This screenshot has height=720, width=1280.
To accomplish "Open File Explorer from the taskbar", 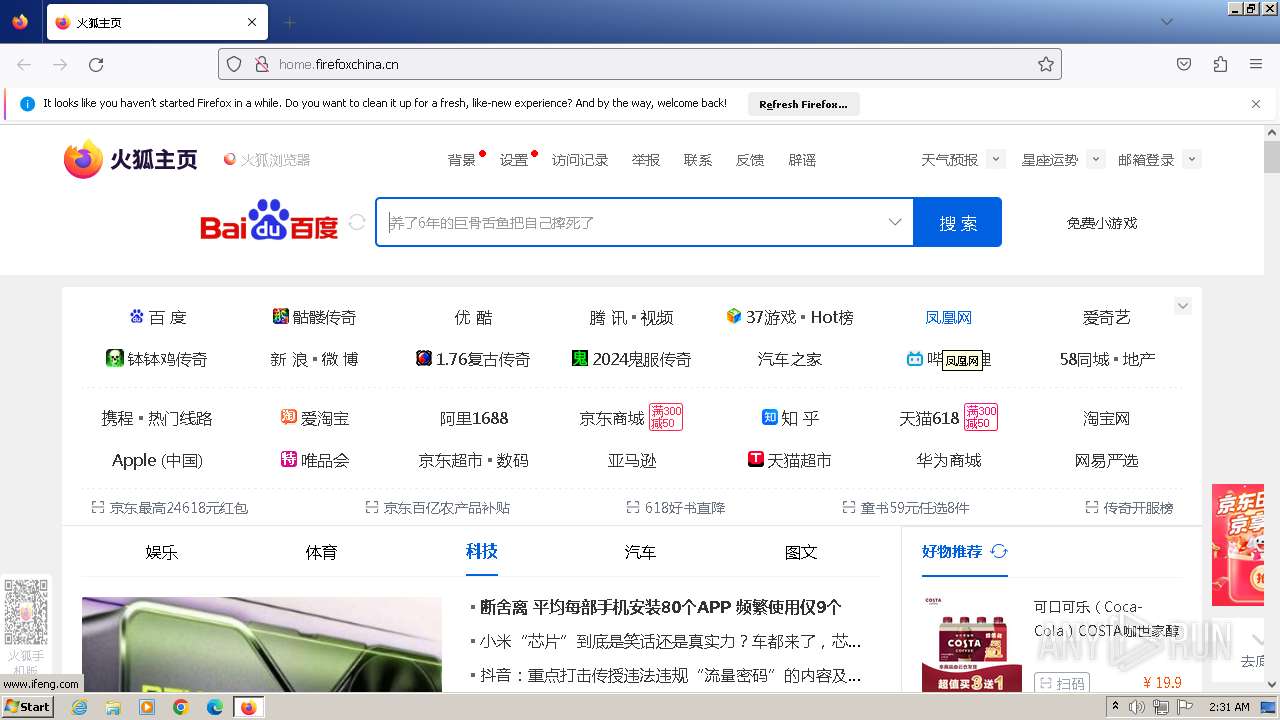I will [113, 707].
